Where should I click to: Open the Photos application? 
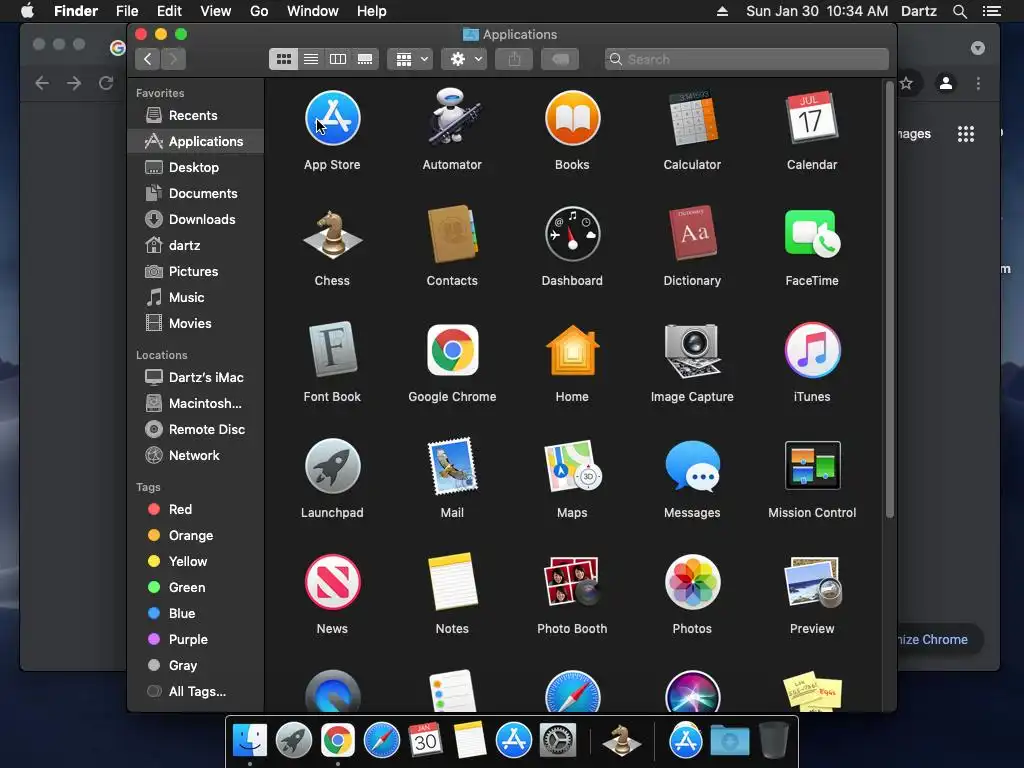[692, 582]
